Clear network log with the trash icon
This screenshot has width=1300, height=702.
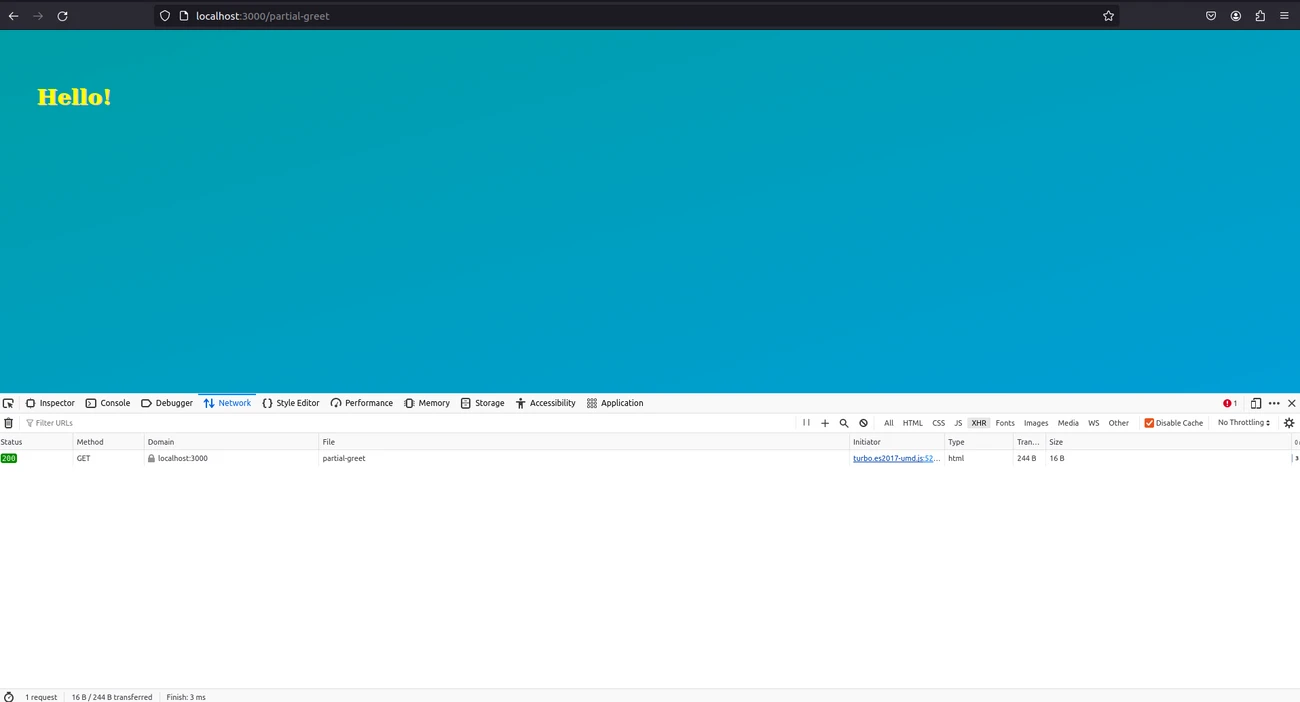pyautogui.click(x=9, y=423)
